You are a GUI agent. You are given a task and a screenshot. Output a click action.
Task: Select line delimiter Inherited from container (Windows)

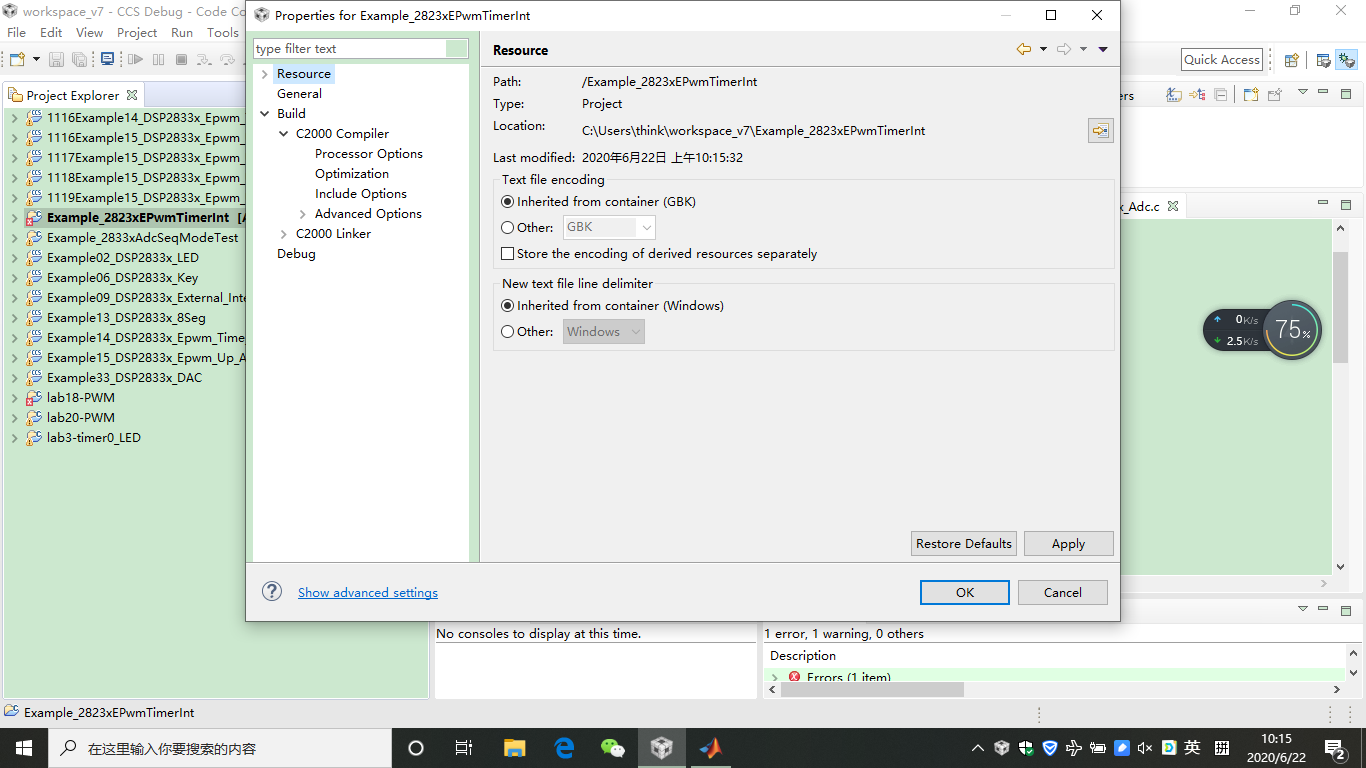coord(508,305)
